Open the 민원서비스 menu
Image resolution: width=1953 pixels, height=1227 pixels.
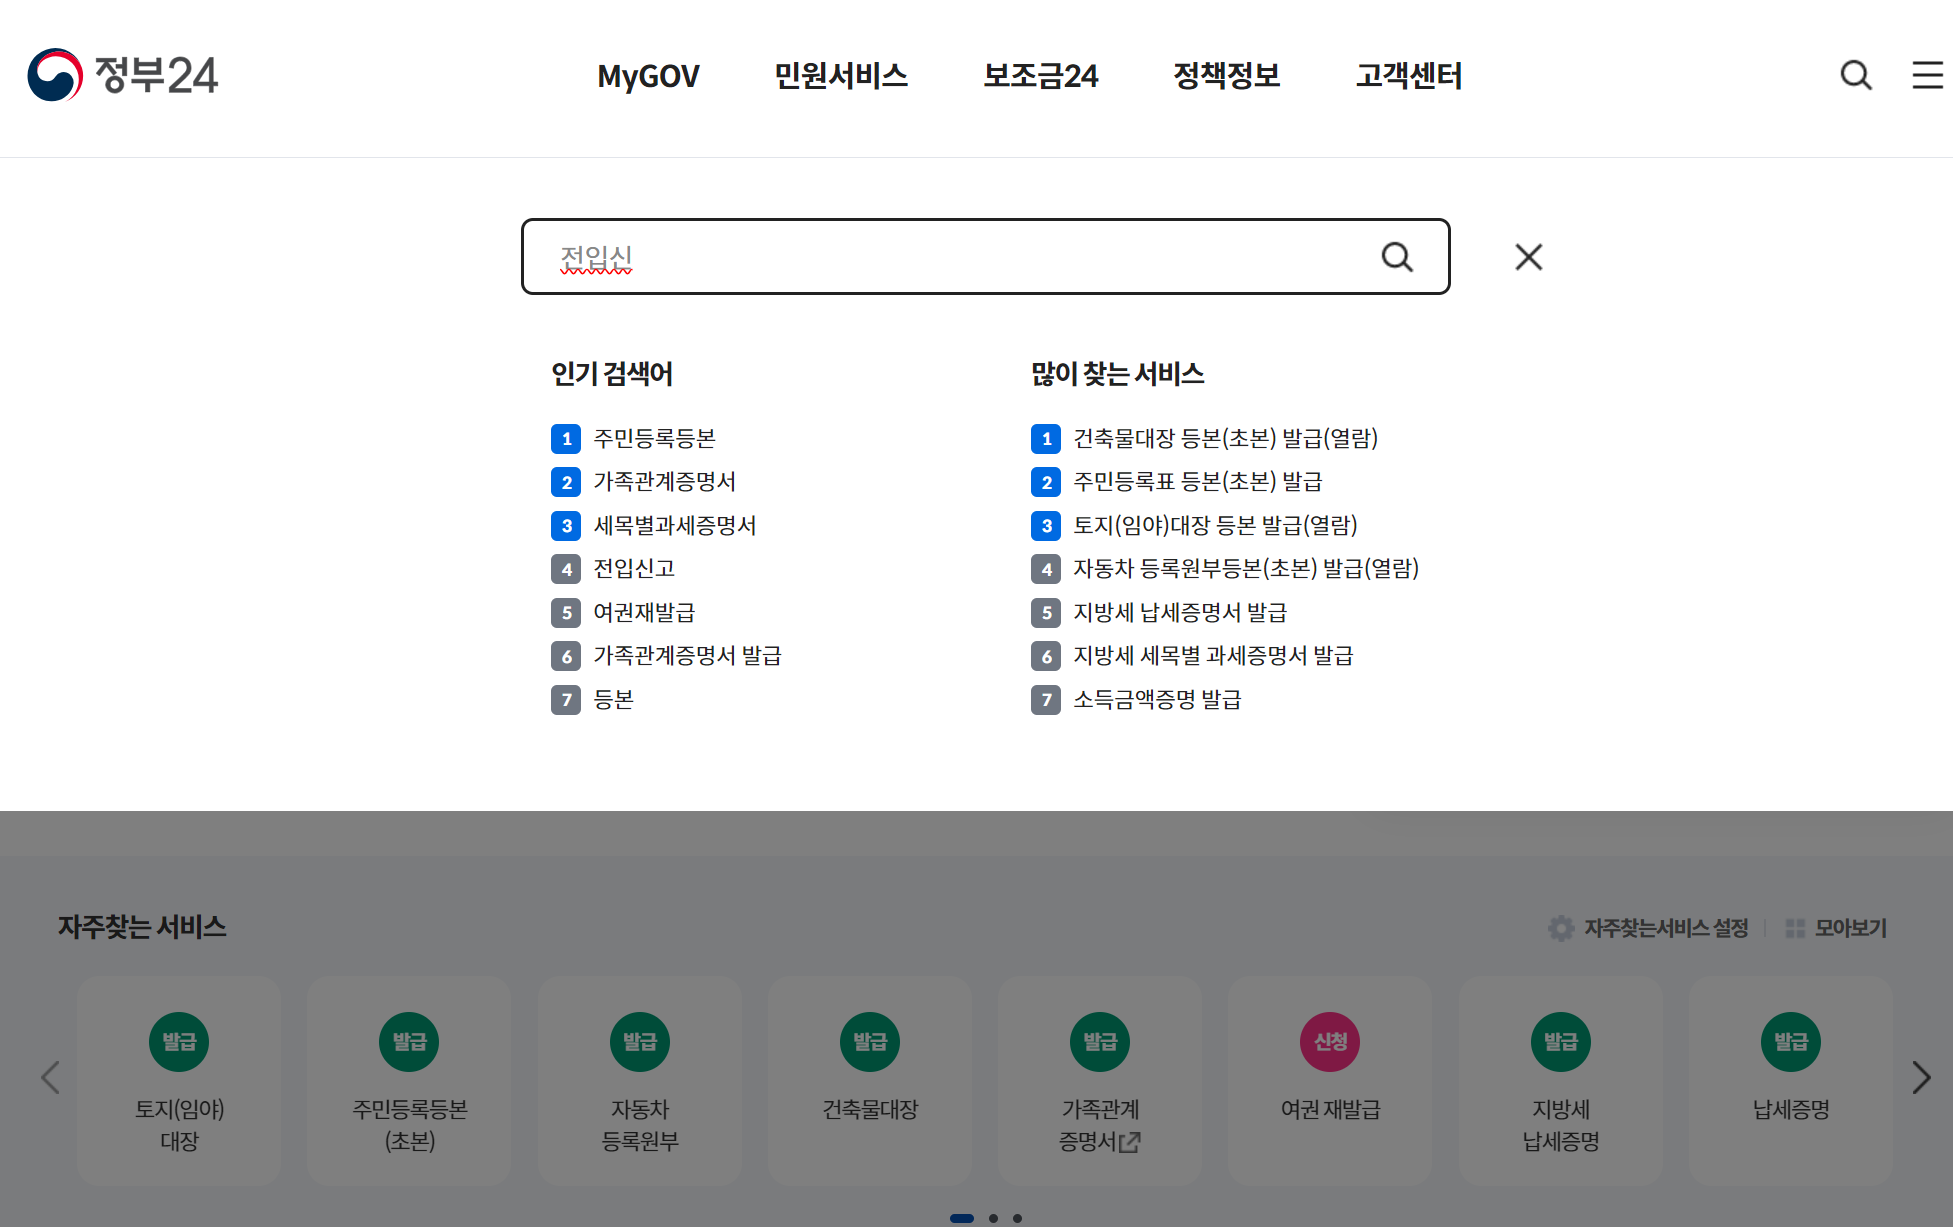pyautogui.click(x=841, y=75)
